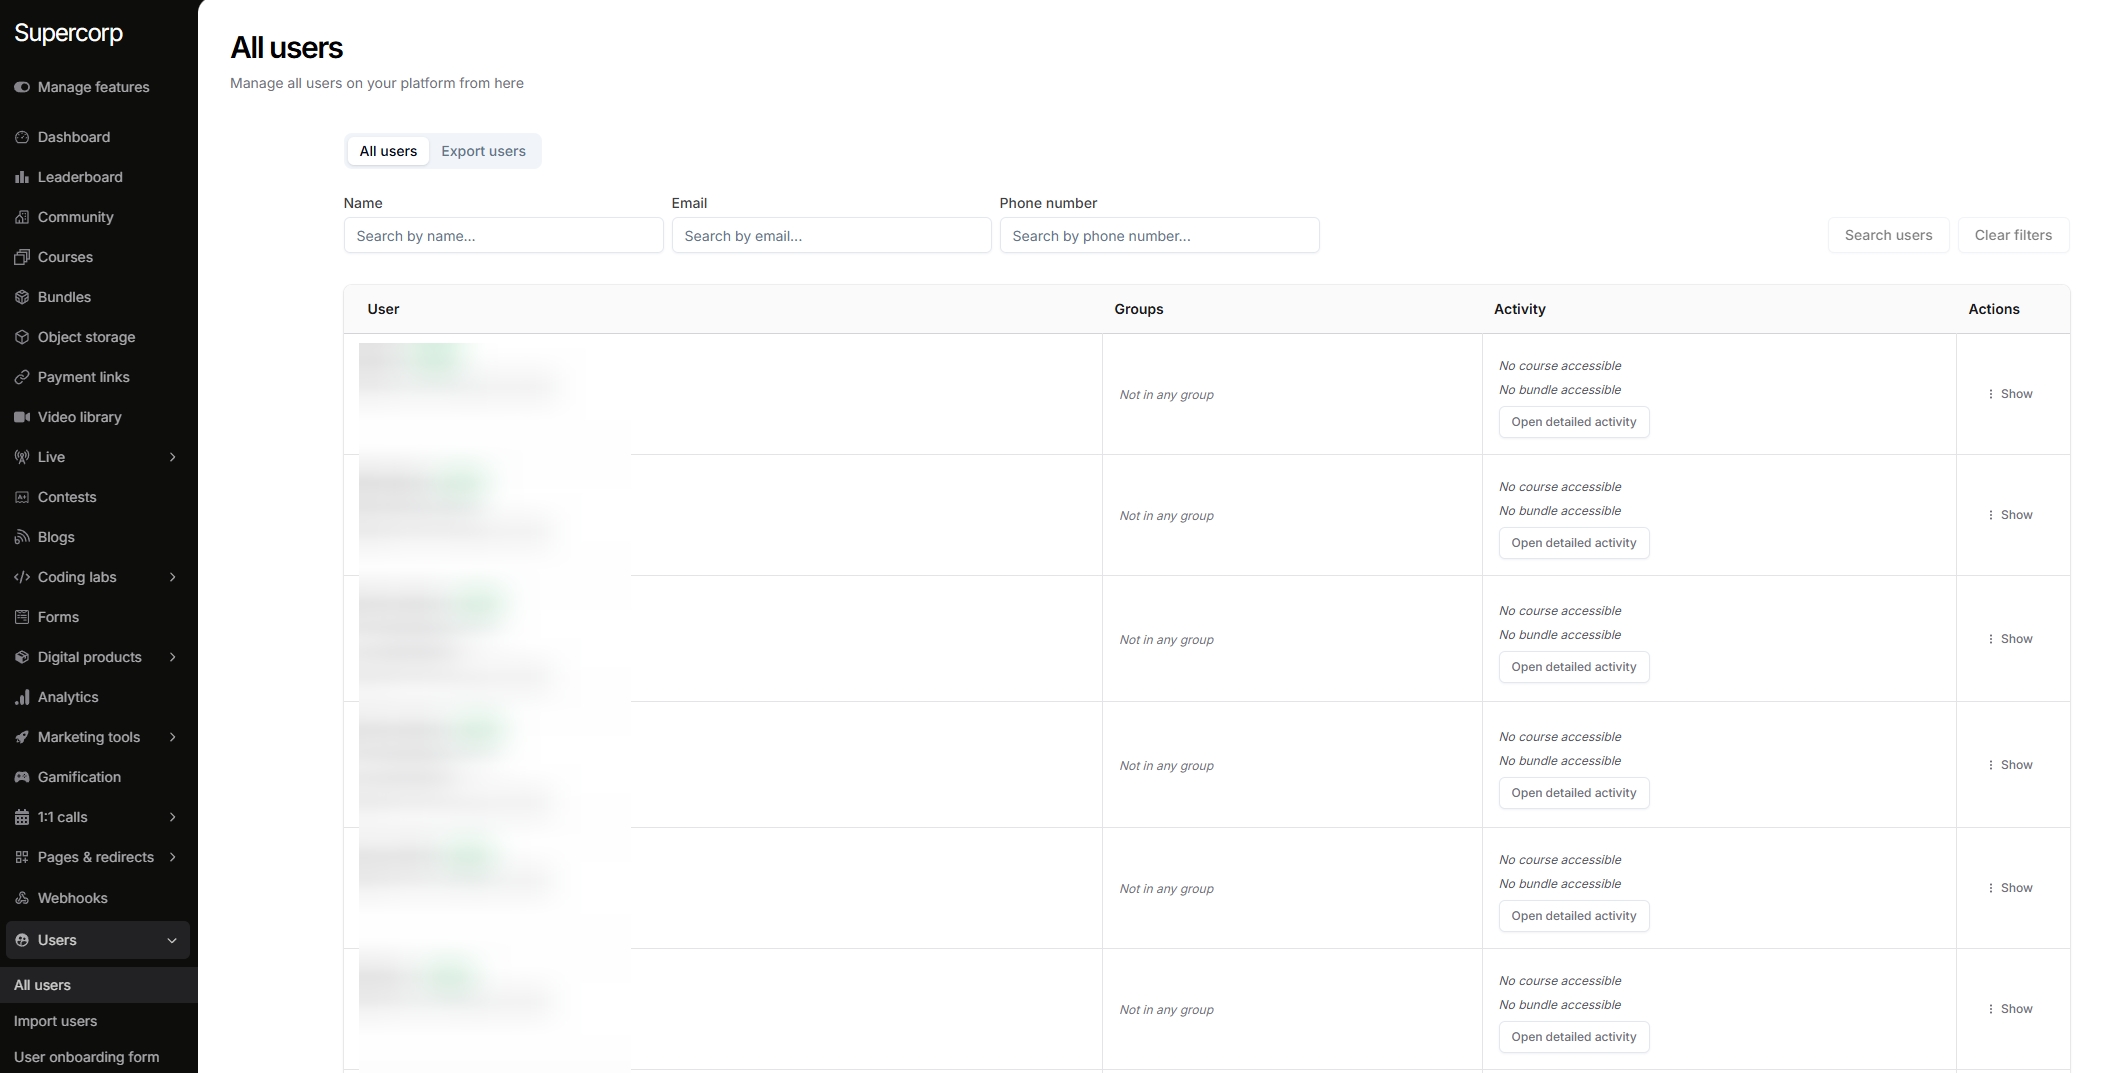Click the Gamification controller icon
This screenshot has width=2114, height=1073.
tap(22, 777)
